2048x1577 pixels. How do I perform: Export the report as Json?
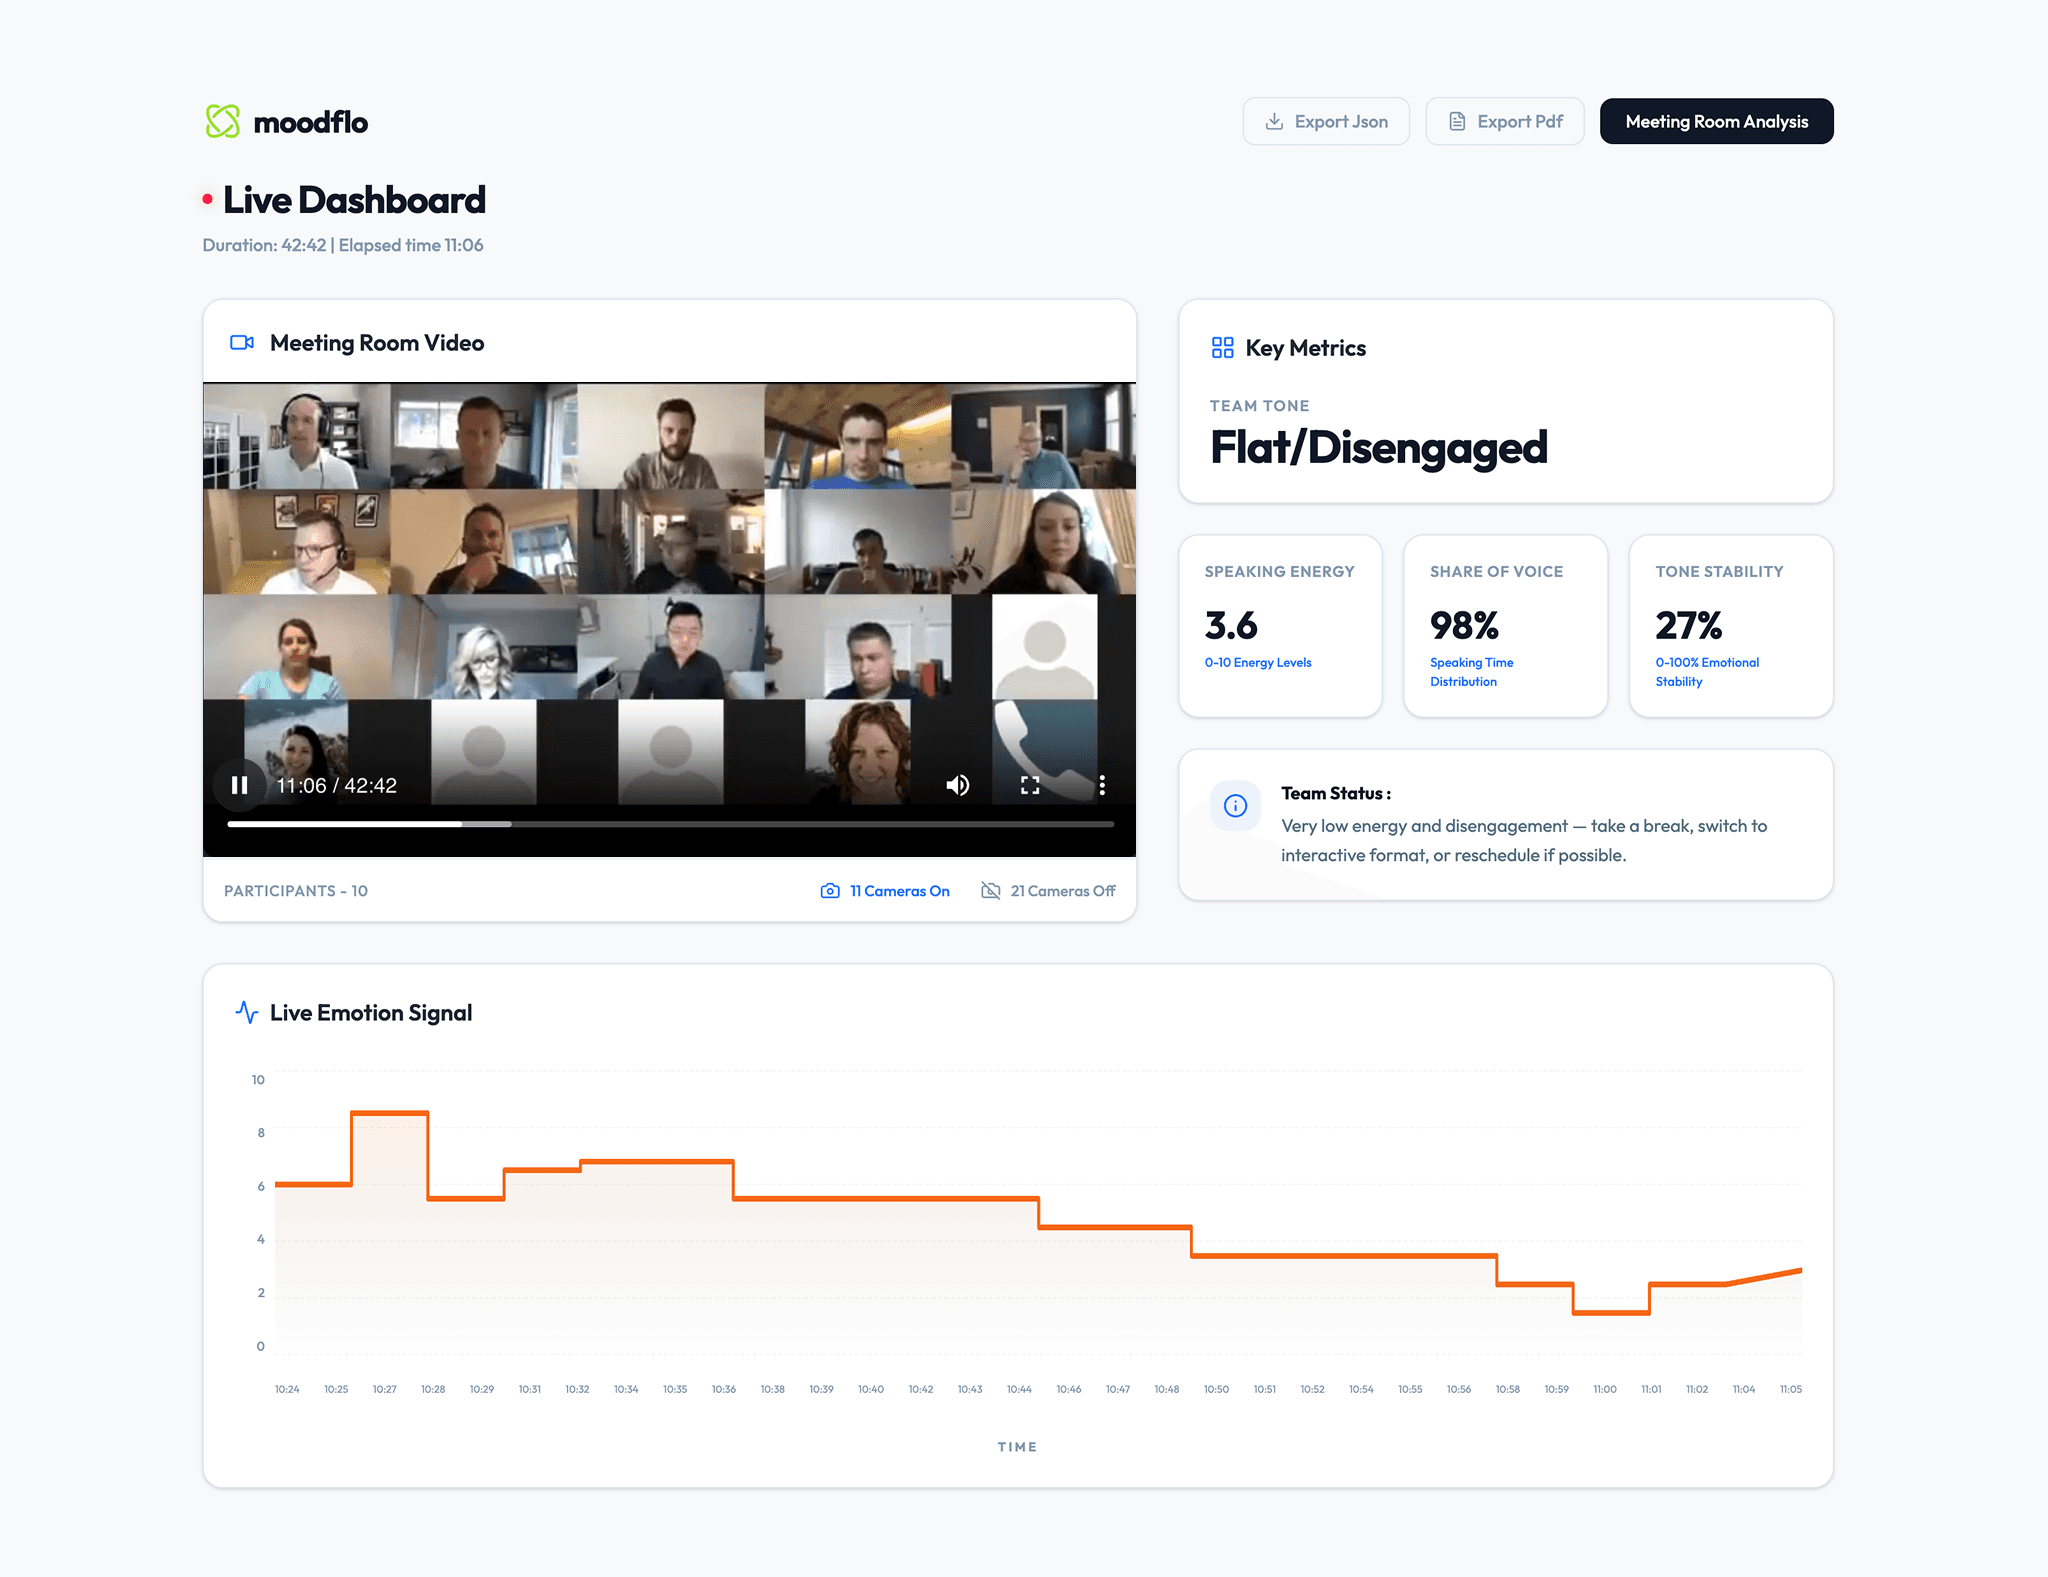pos(1326,122)
